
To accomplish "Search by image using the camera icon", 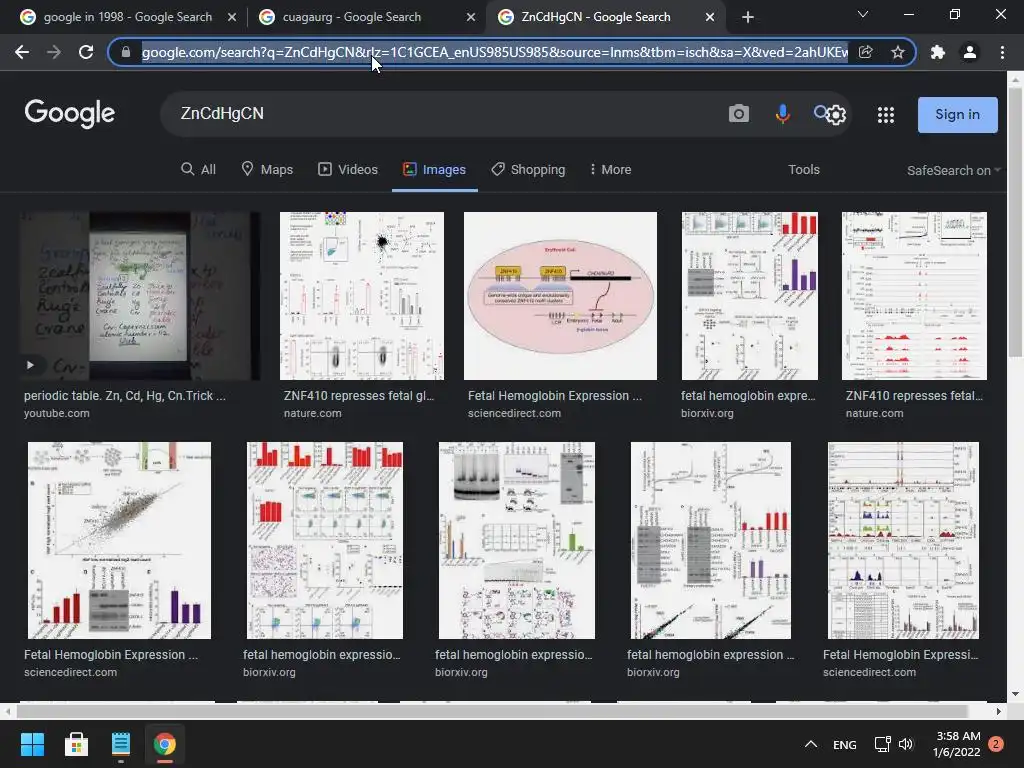I will 739,114.
